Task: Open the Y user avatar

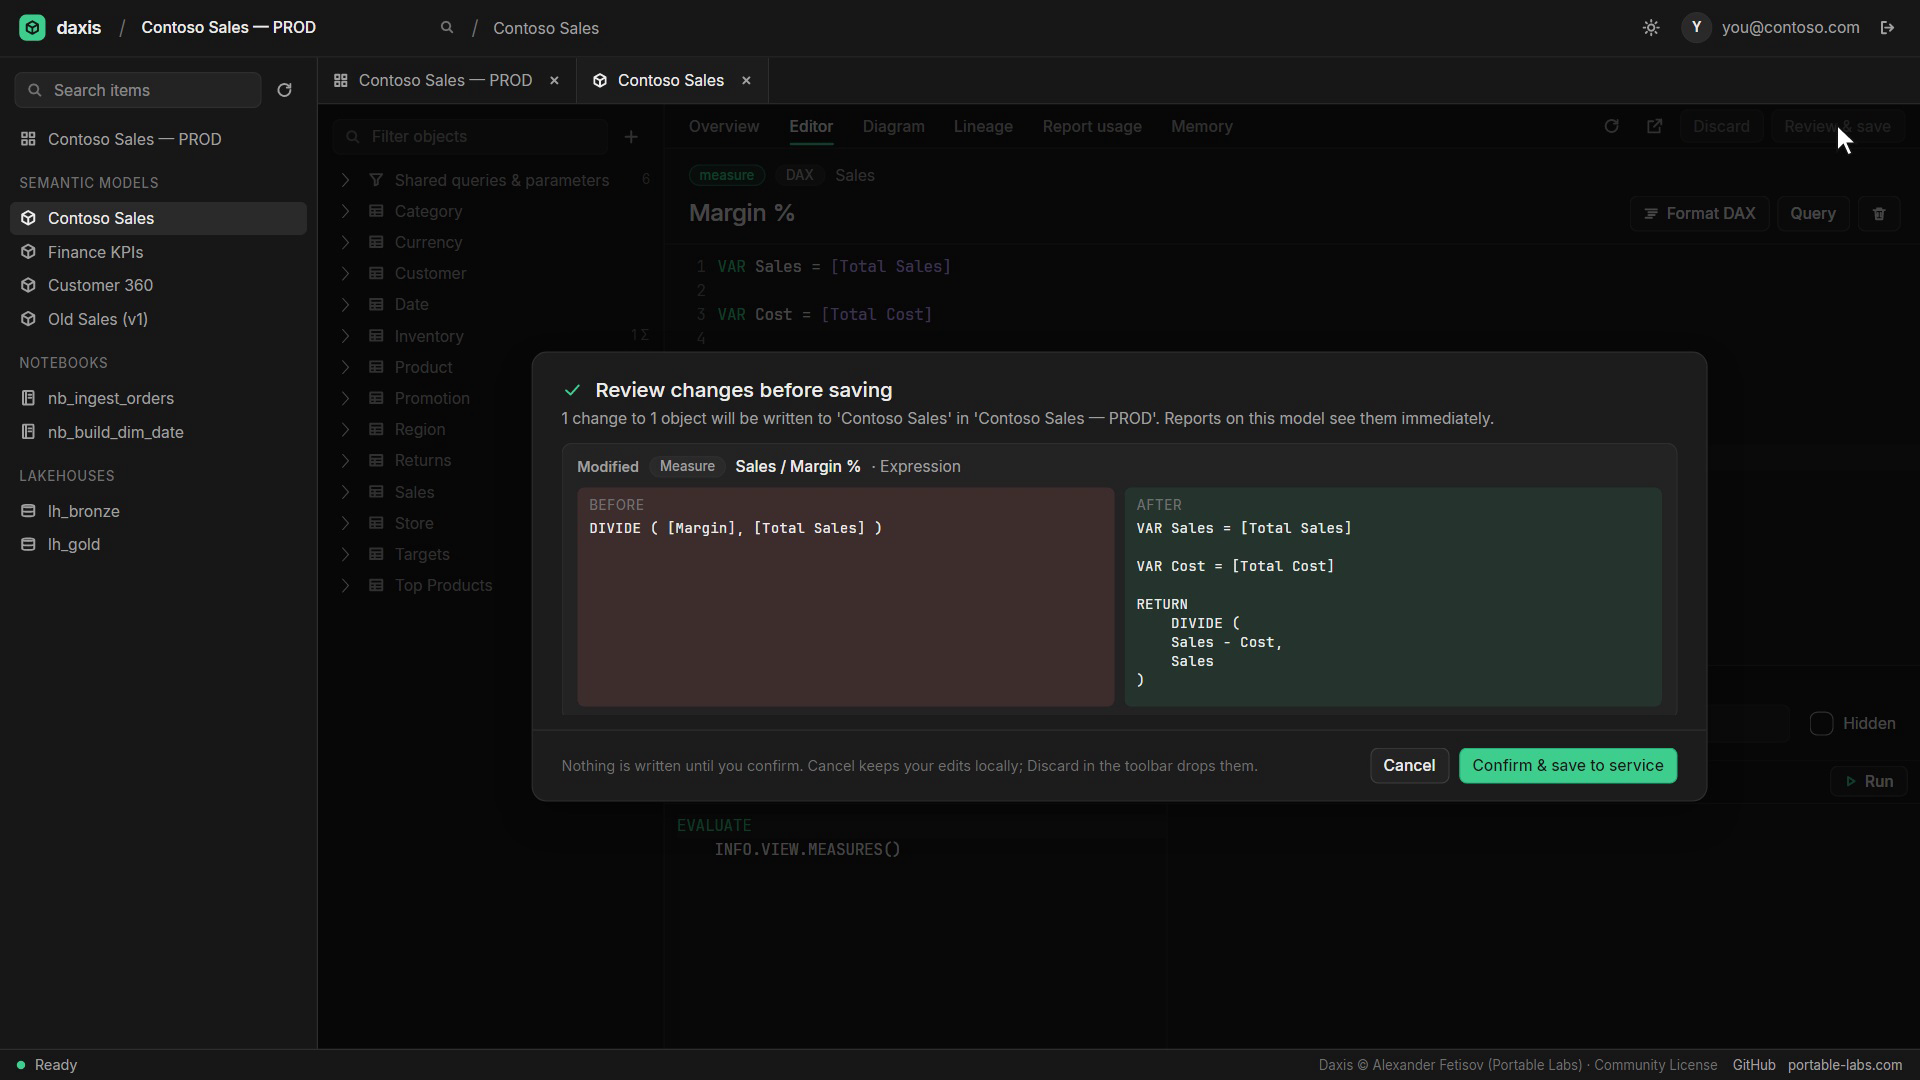Action: click(x=1697, y=28)
